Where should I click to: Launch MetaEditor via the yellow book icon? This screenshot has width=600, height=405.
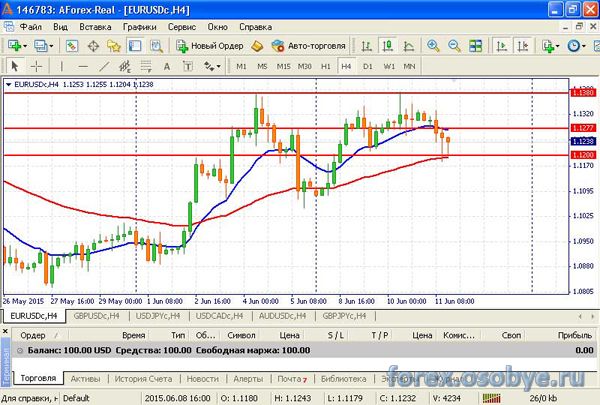pos(257,46)
